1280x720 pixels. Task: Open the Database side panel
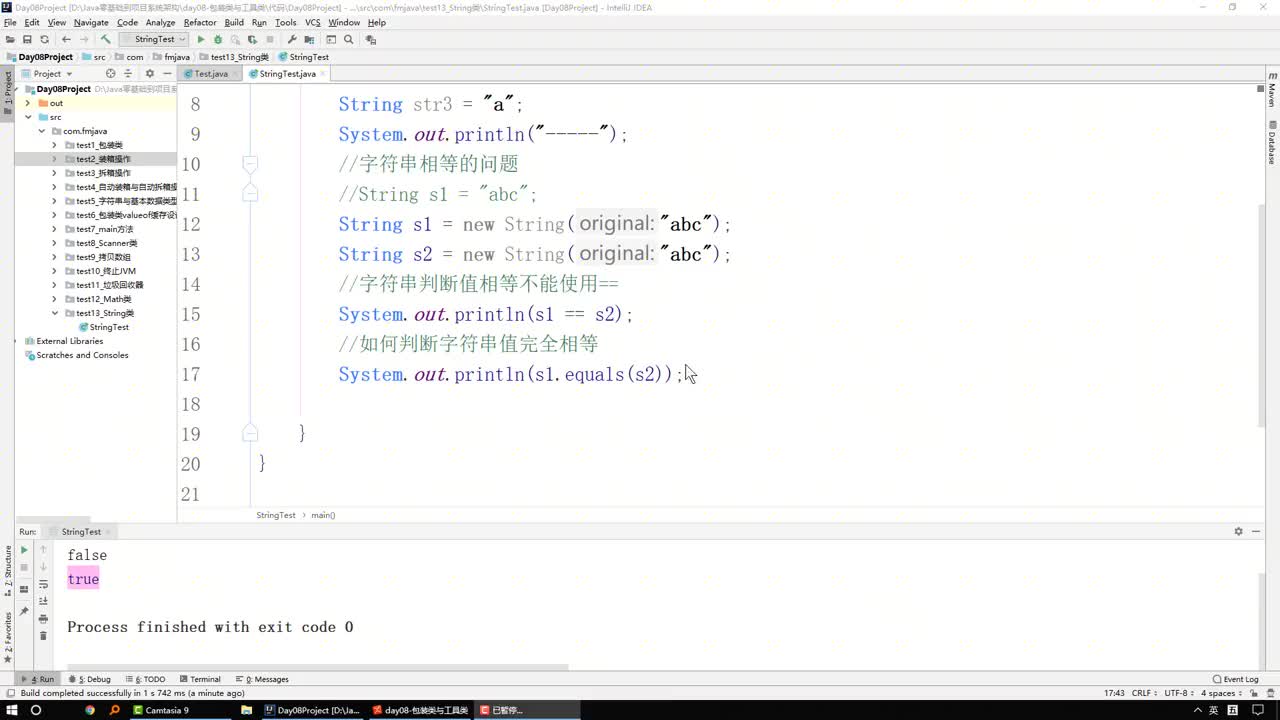pyautogui.click(x=1271, y=145)
